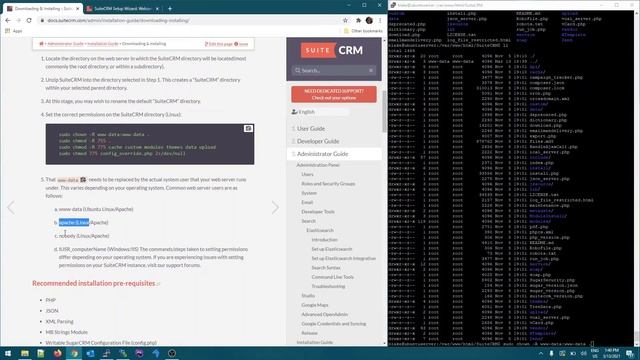Click the docs Search field
The width and height of the screenshot is (640, 360).
pyautogui.click(x=334, y=70)
